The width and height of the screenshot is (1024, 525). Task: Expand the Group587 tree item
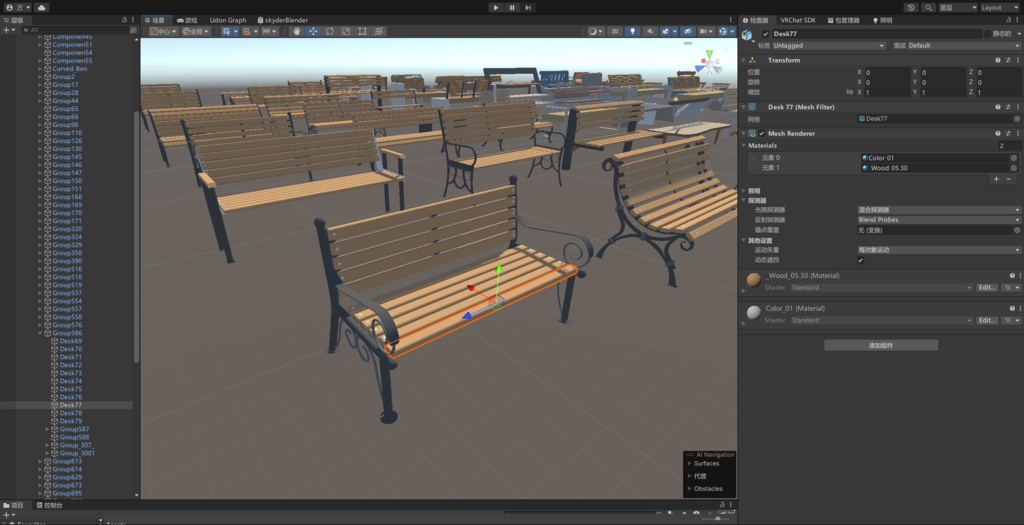click(x=47, y=429)
